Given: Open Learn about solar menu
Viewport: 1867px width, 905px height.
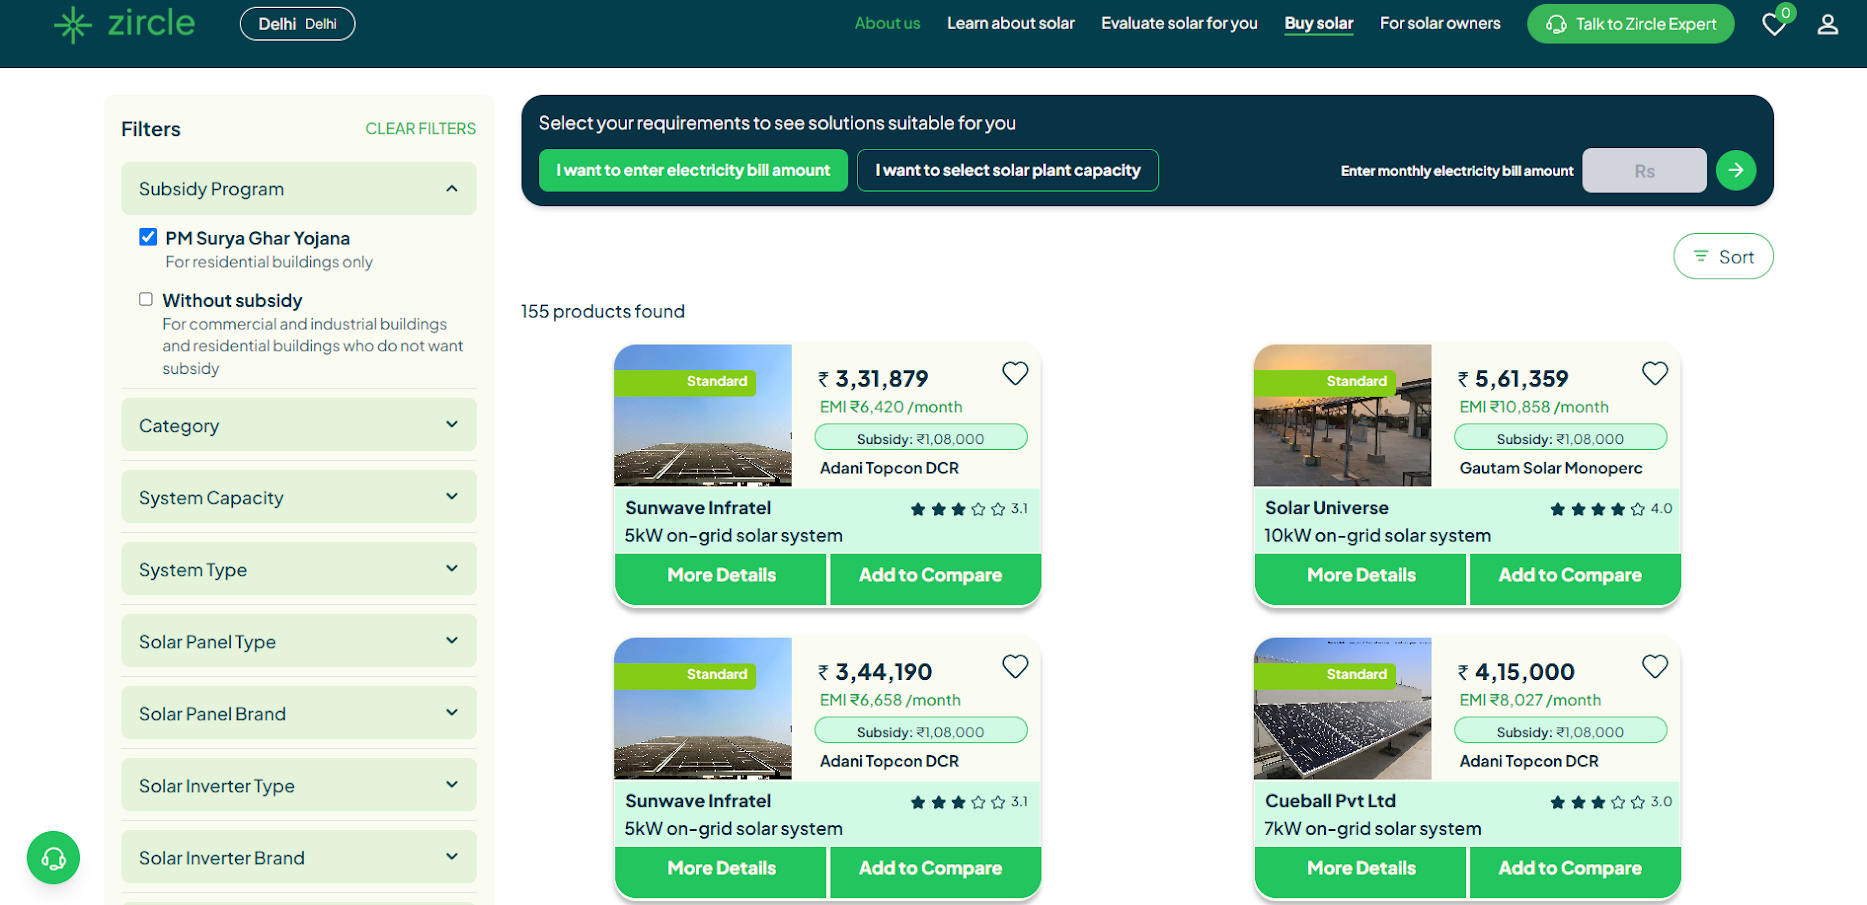Looking at the screenshot, I should pos(1011,23).
